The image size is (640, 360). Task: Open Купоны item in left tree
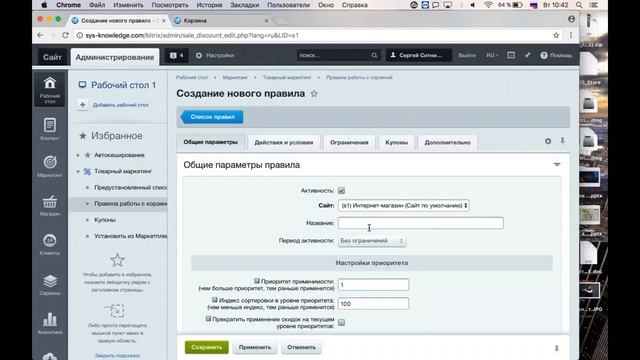(x=105, y=220)
